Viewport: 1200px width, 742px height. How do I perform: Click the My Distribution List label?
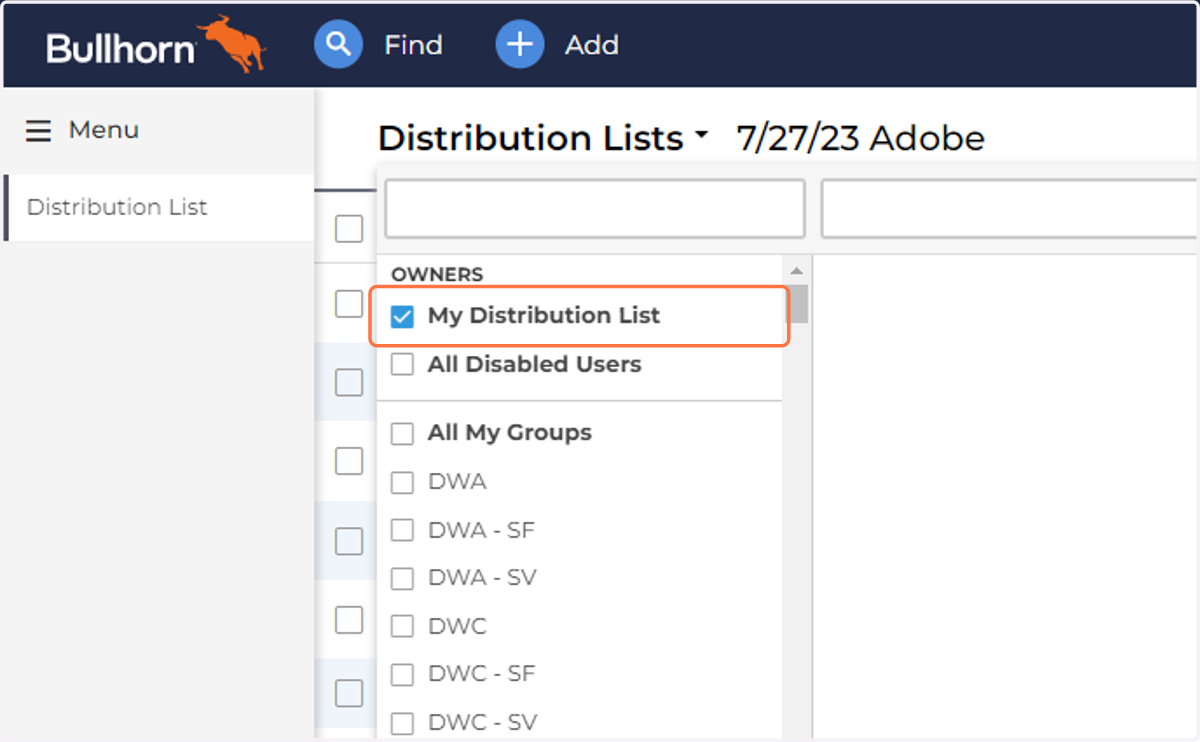[544, 316]
